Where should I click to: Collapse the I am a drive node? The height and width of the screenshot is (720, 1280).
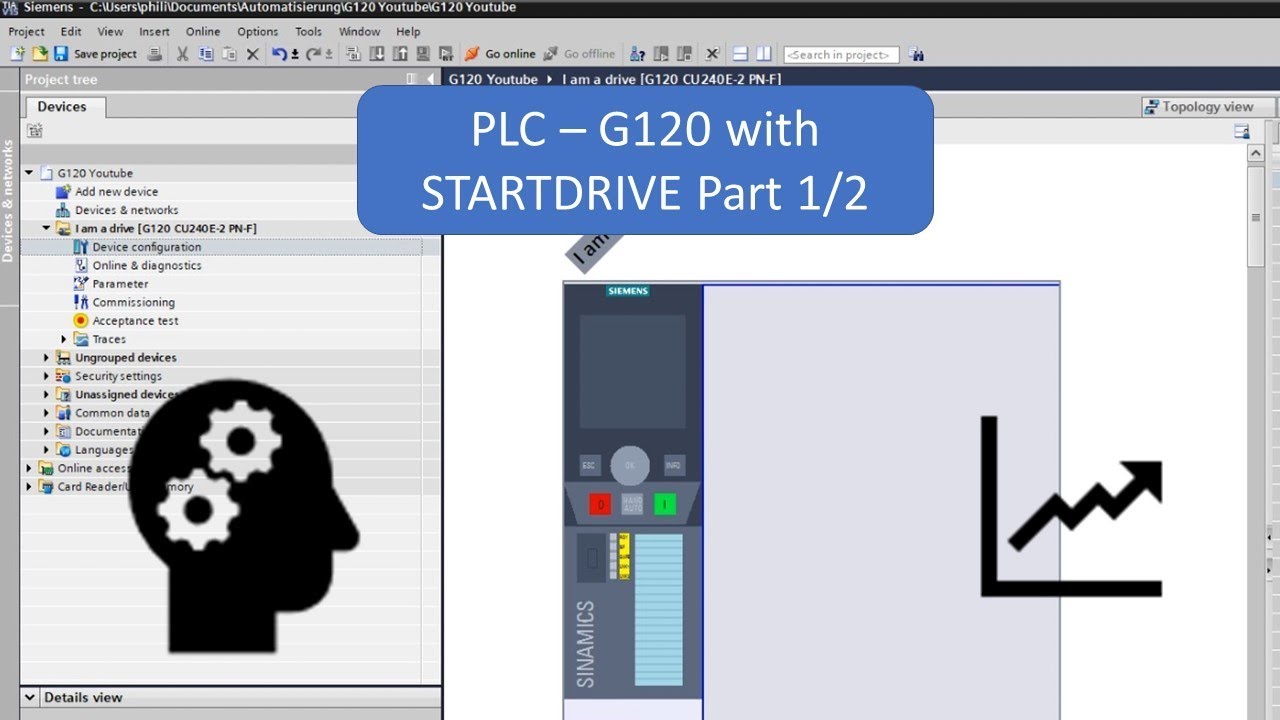click(x=46, y=228)
